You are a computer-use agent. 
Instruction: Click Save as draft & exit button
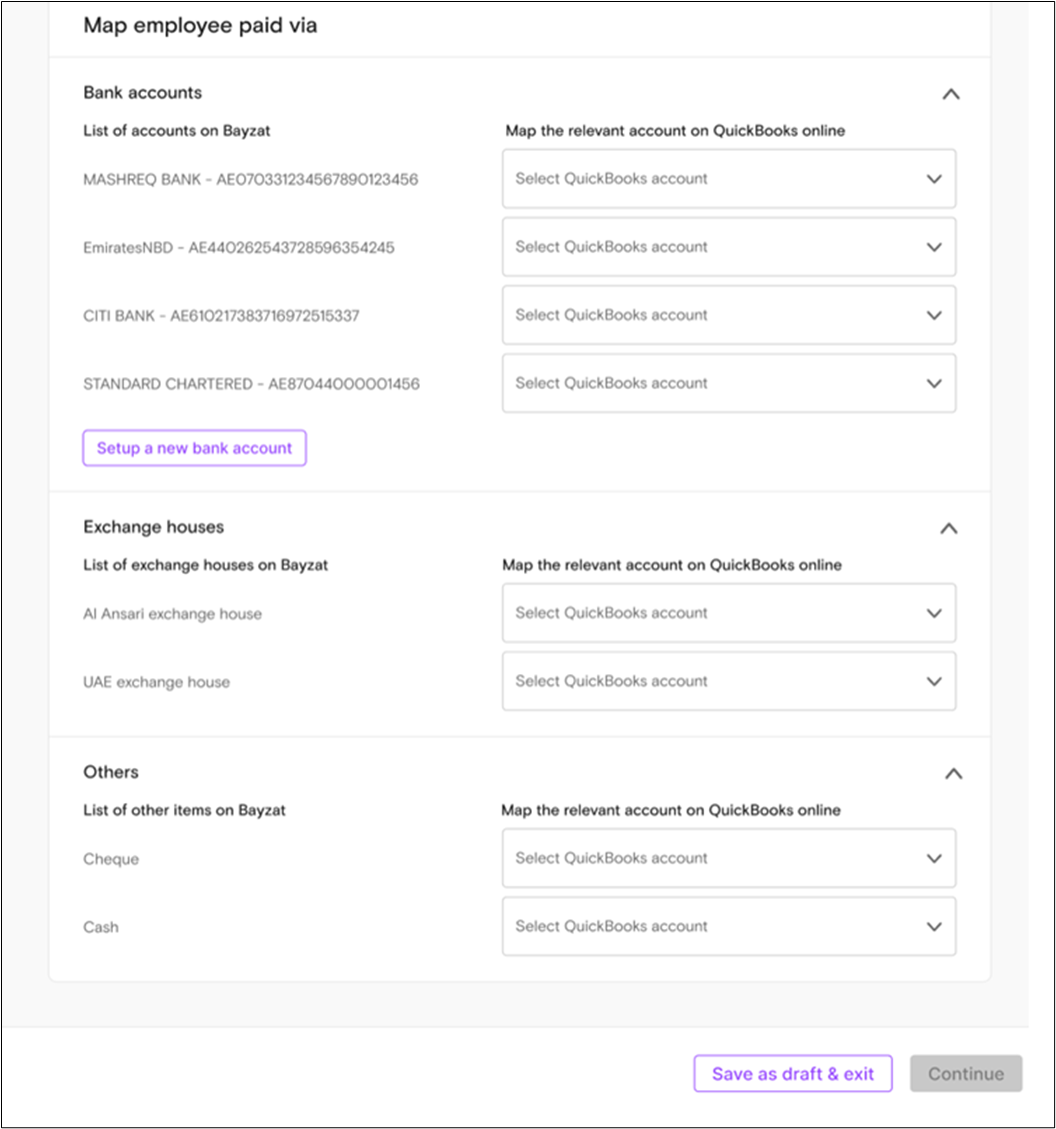click(793, 1074)
